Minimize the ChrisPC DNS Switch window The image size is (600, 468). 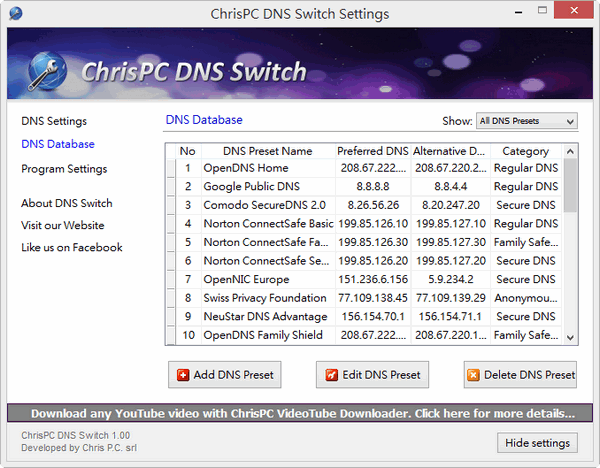pos(518,12)
